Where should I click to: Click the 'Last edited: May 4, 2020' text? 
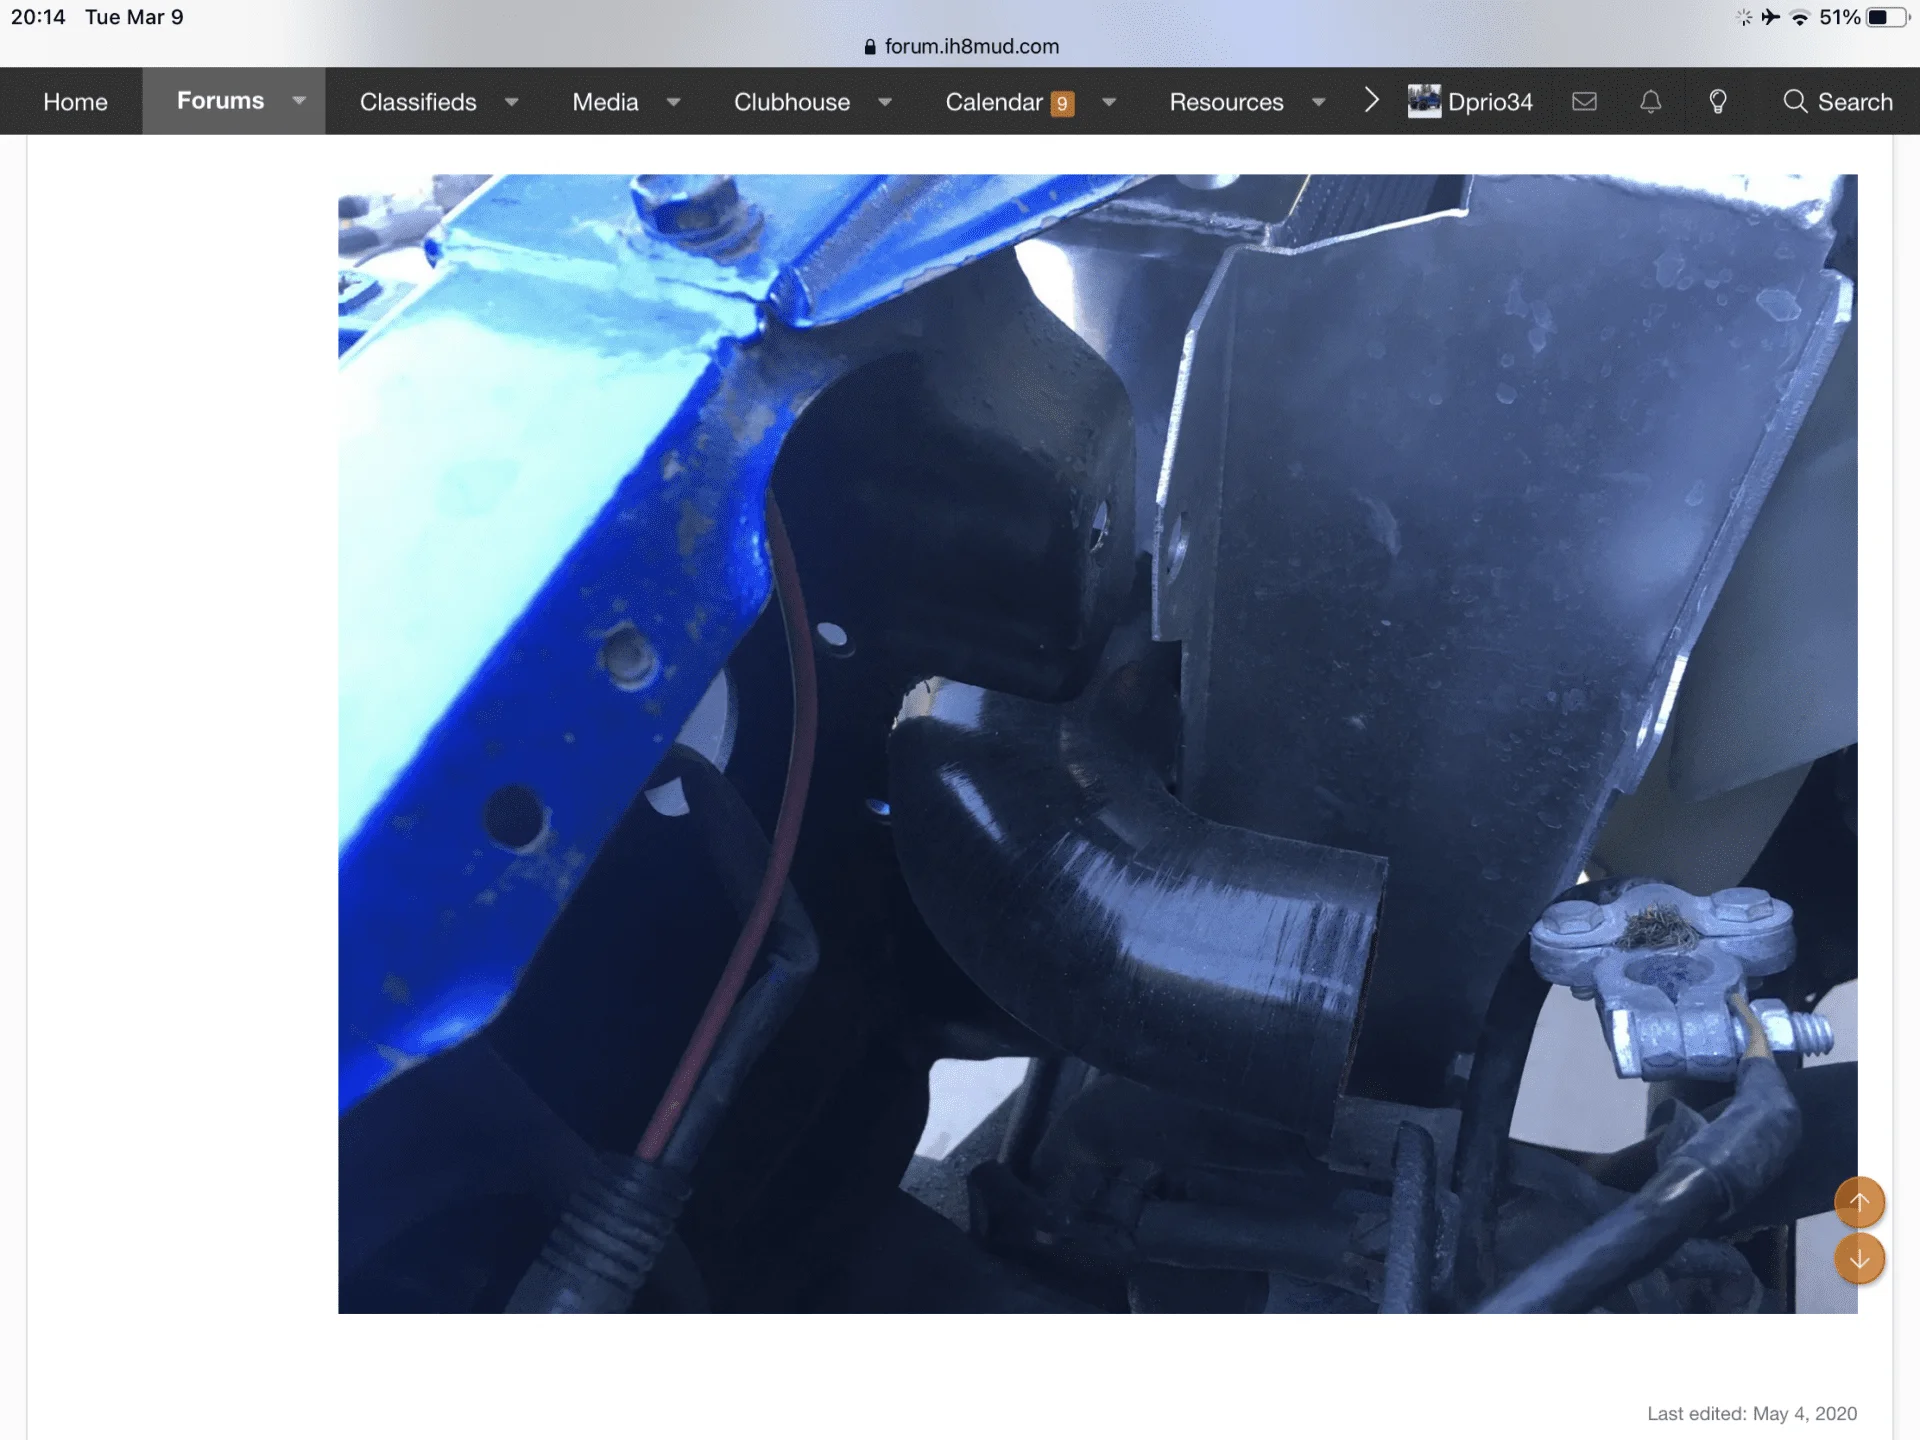[1752, 1413]
